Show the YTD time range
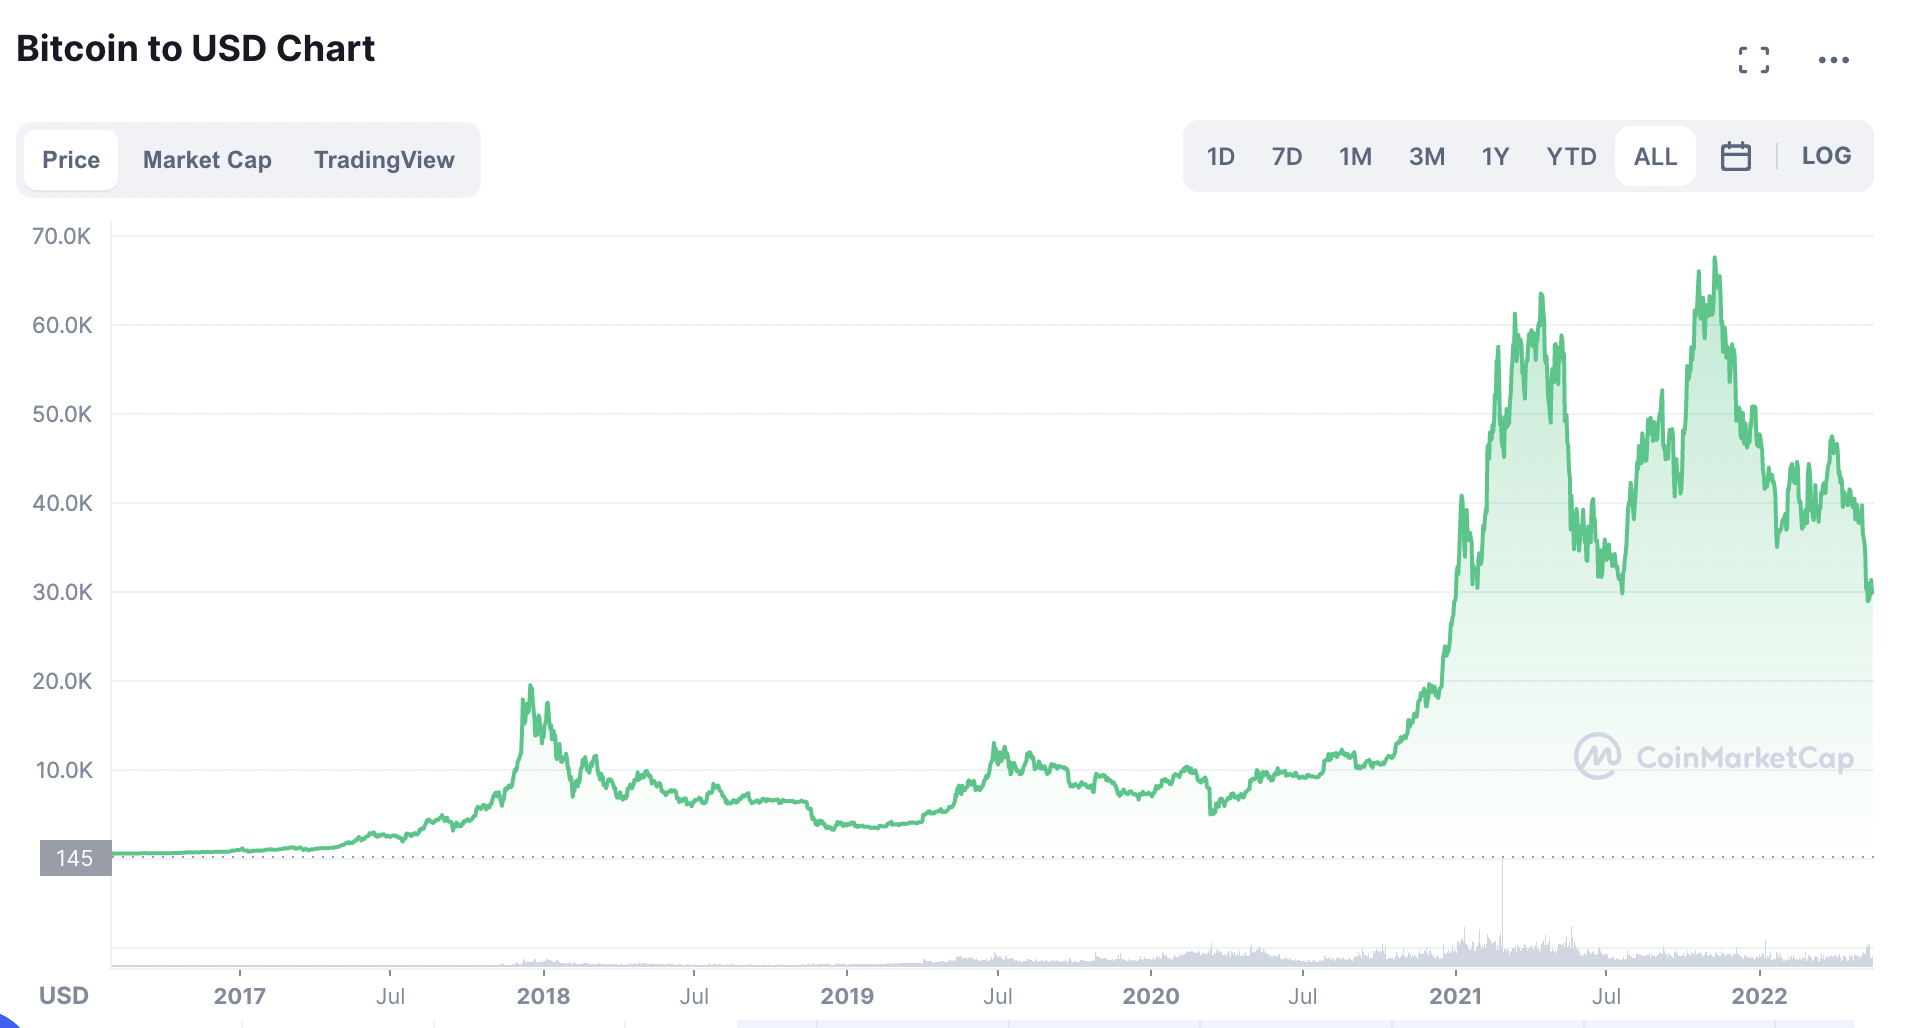This screenshot has height=1028, width=1920. pos(1571,157)
